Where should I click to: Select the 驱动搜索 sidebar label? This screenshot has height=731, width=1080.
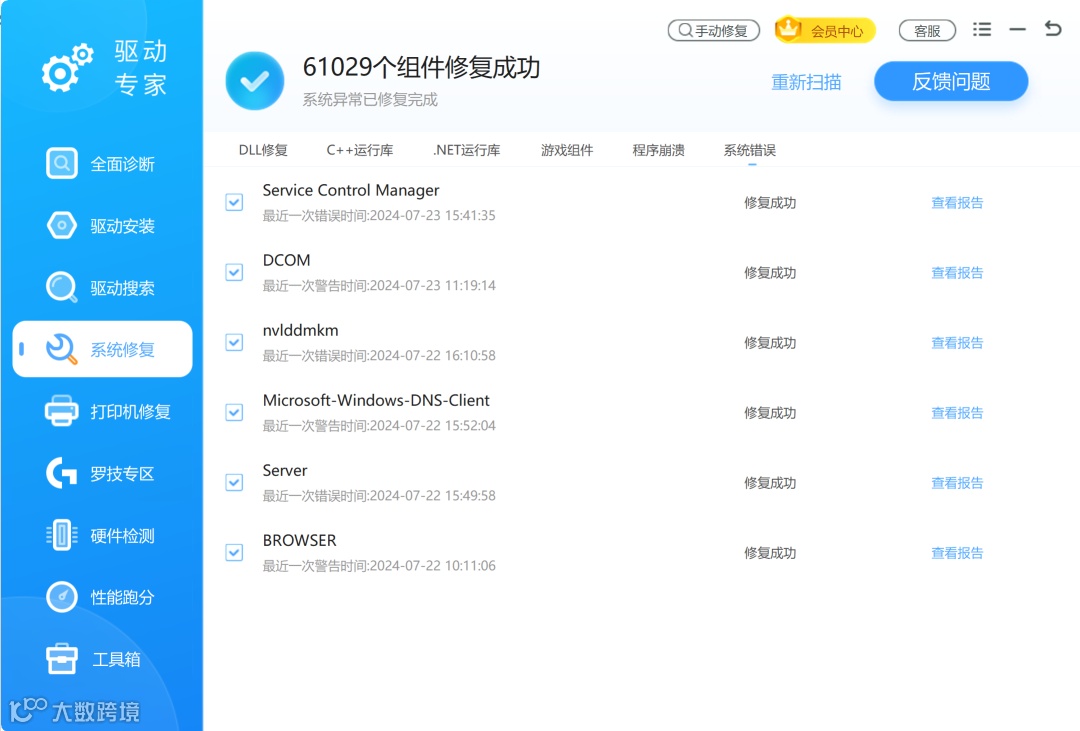pos(123,288)
